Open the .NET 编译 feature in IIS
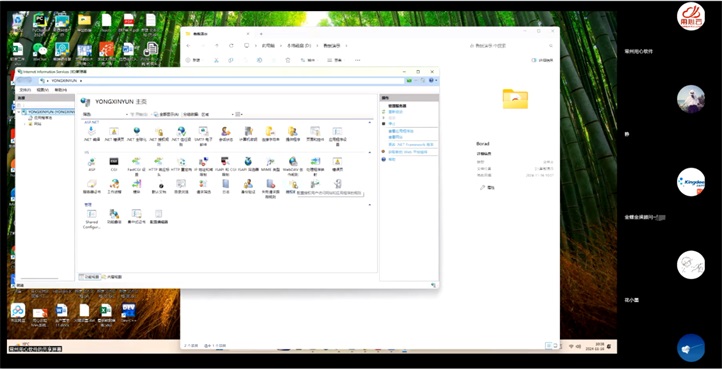 click(92, 134)
